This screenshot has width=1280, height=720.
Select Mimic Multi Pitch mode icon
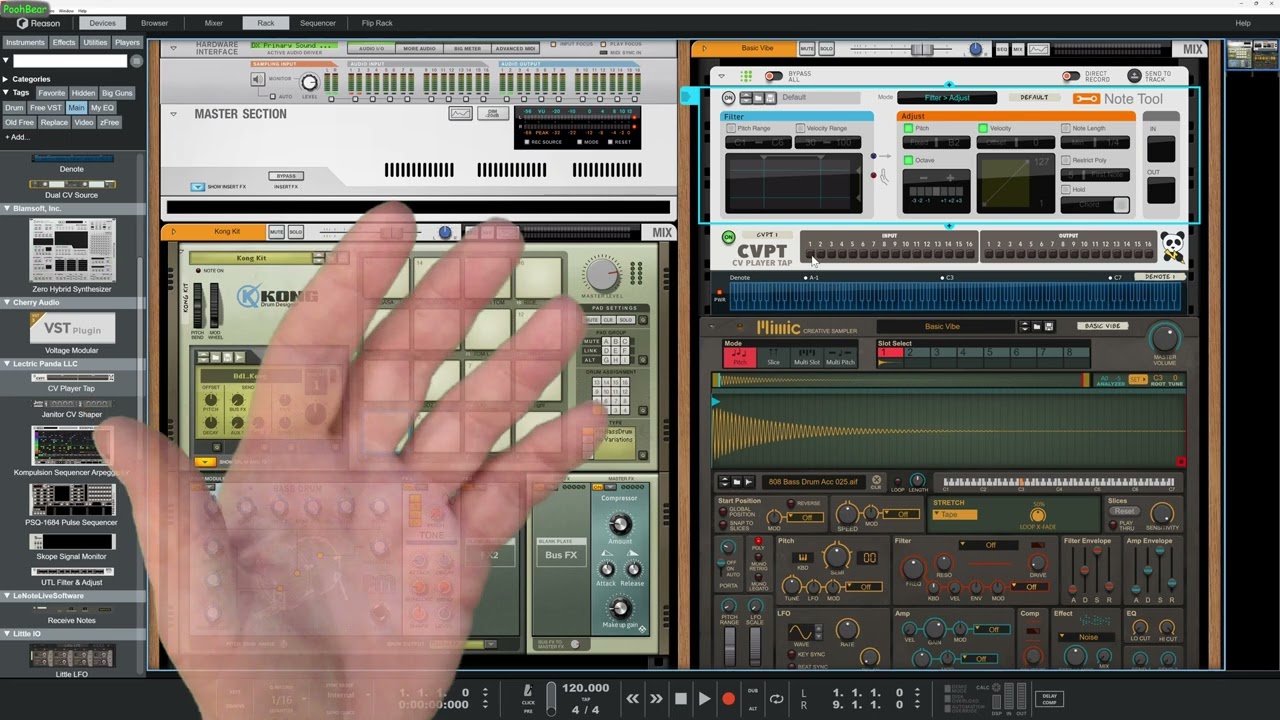coord(841,356)
